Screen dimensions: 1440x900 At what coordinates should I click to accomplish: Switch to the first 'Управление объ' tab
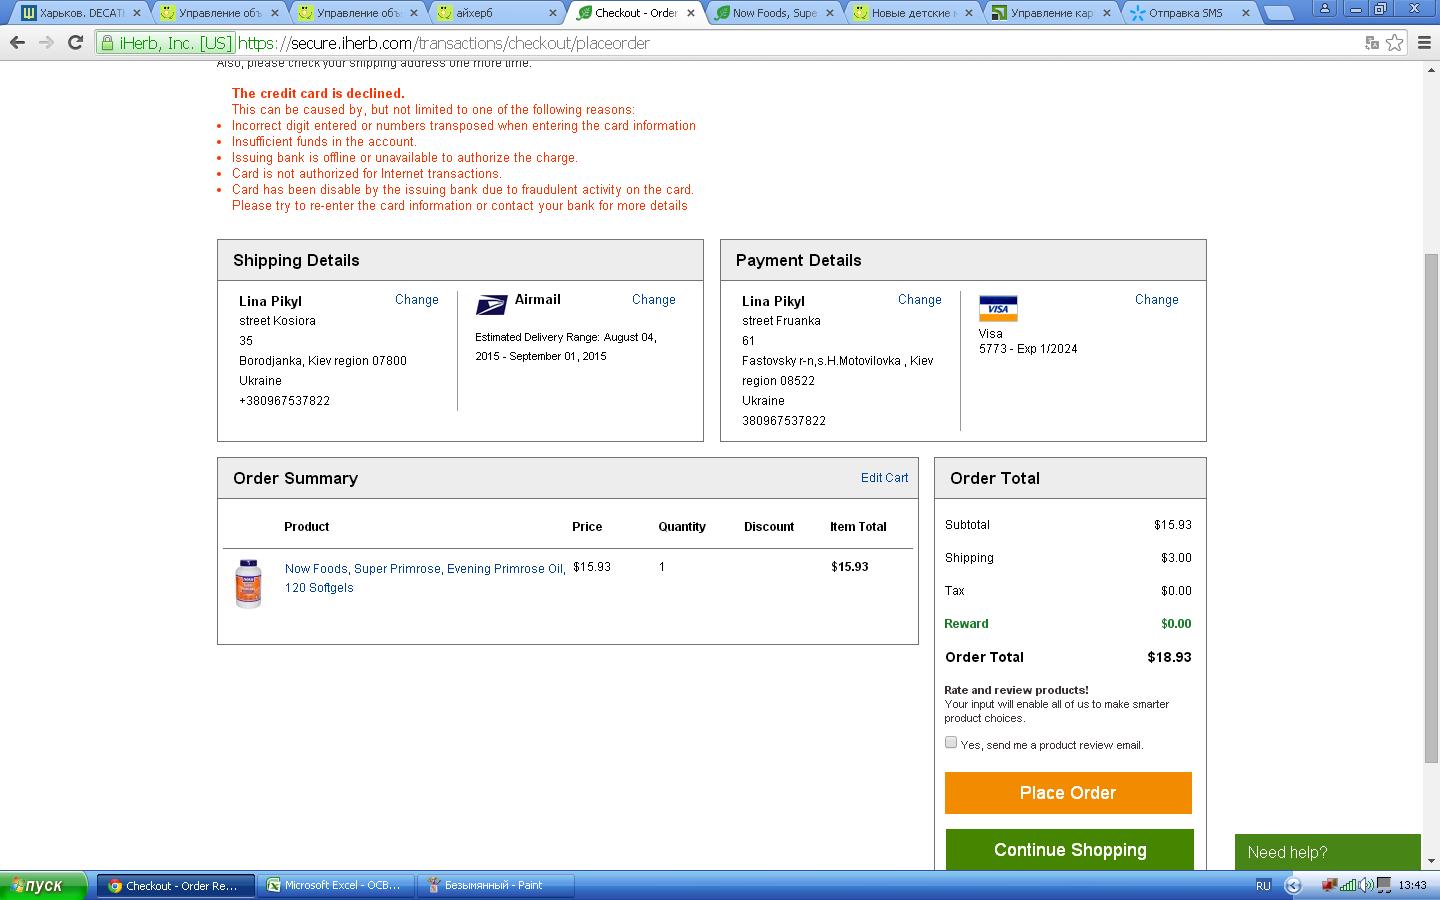(219, 13)
